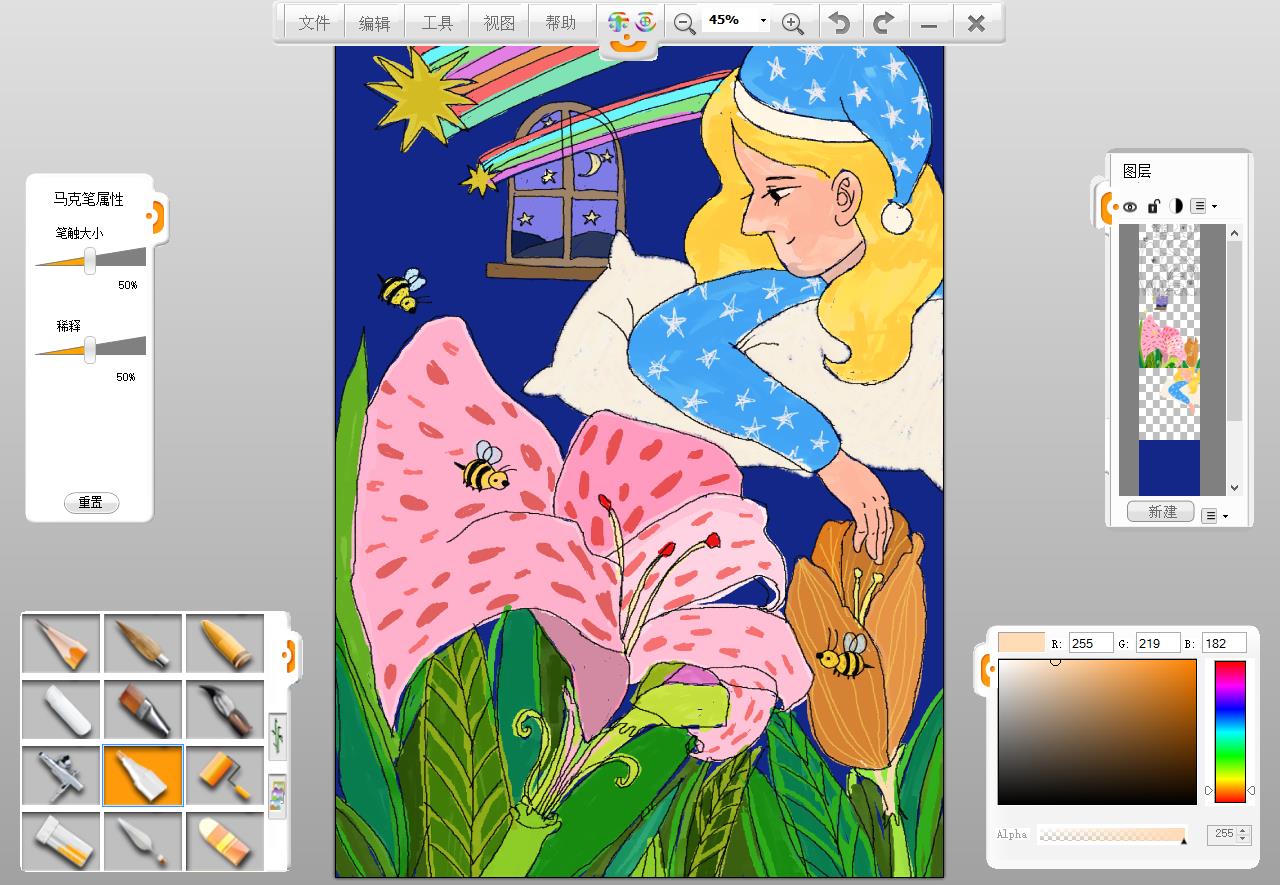Click the 重置 reset button
The height and width of the screenshot is (885, 1280).
[91, 503]
